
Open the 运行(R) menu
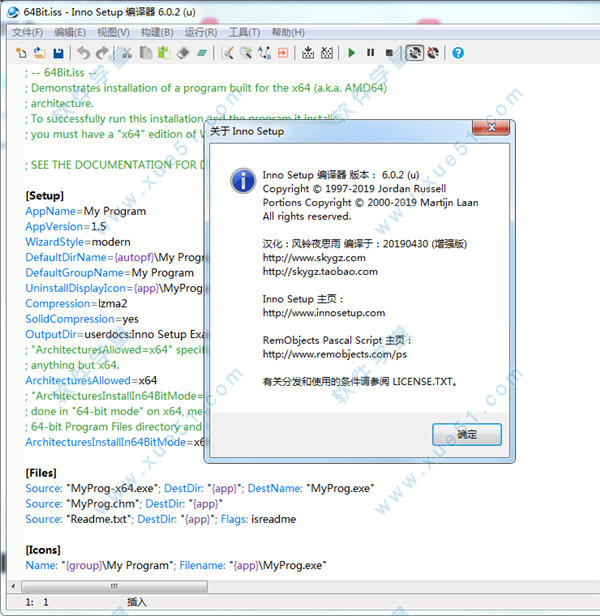click(x=201, y=32)
